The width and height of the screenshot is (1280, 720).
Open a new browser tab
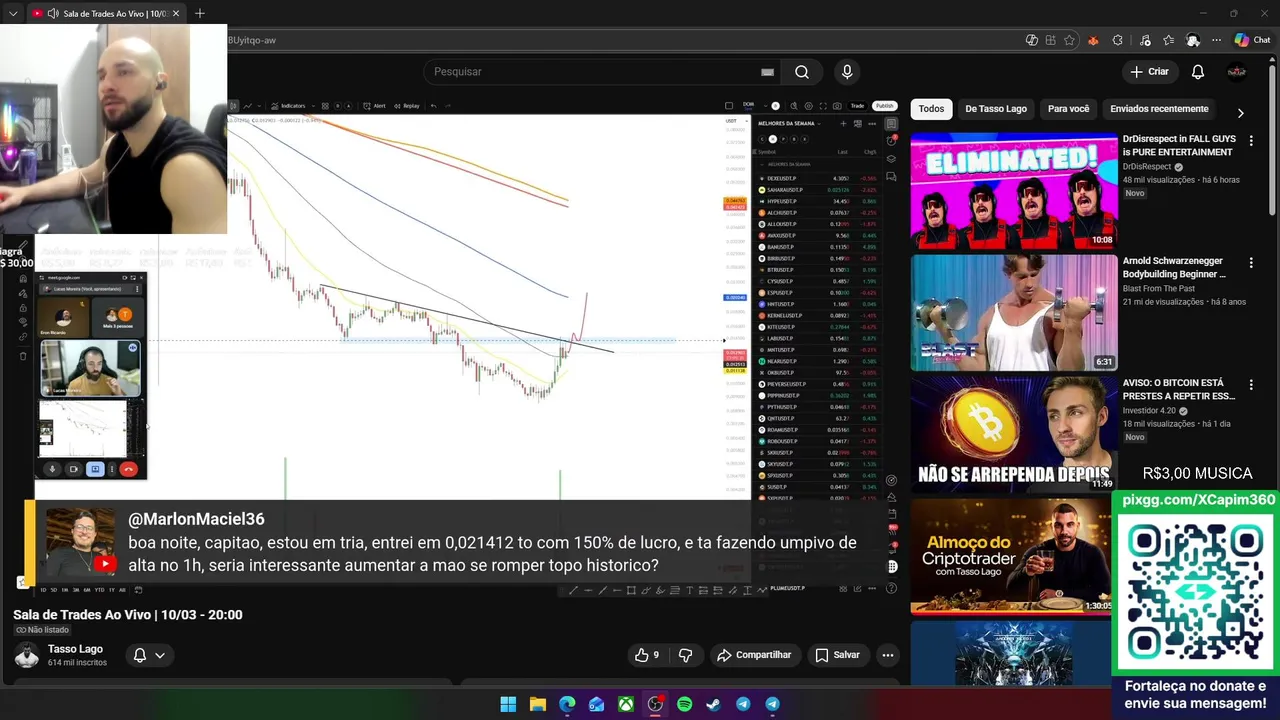[199, 14]
